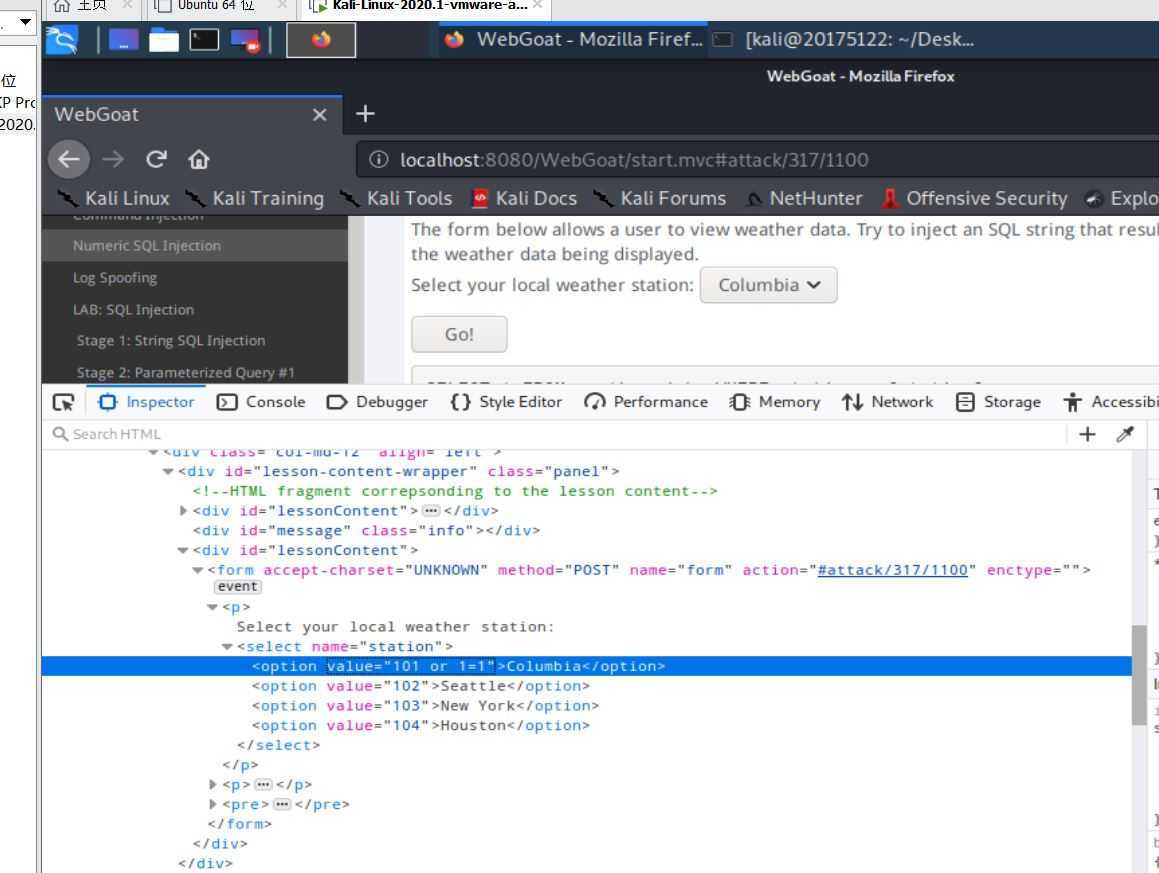Open the Kali Docs bookmark

coord(525,198)
